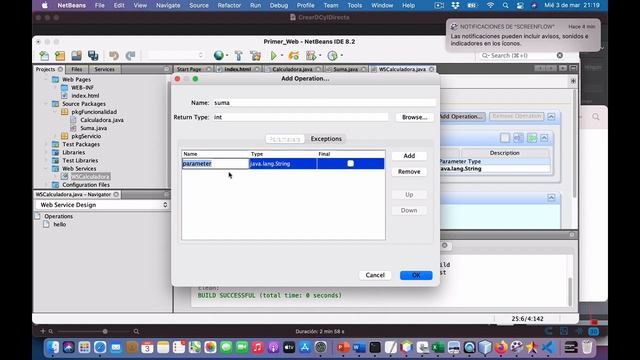Click the New File toolbar icon
Viewport: 640px width, 360px height.
point(44,56)
